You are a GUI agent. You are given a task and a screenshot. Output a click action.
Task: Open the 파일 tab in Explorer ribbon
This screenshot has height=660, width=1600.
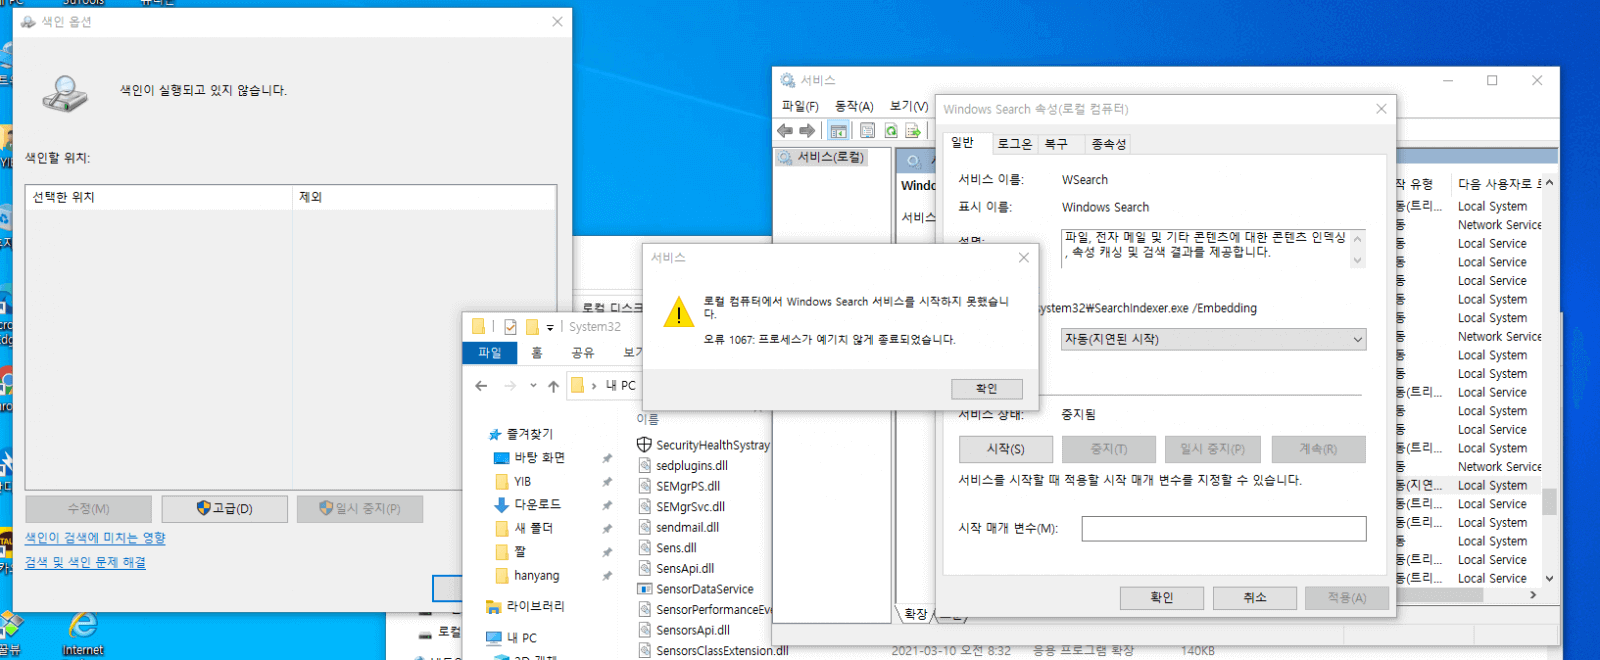click(x=490, y=353)
